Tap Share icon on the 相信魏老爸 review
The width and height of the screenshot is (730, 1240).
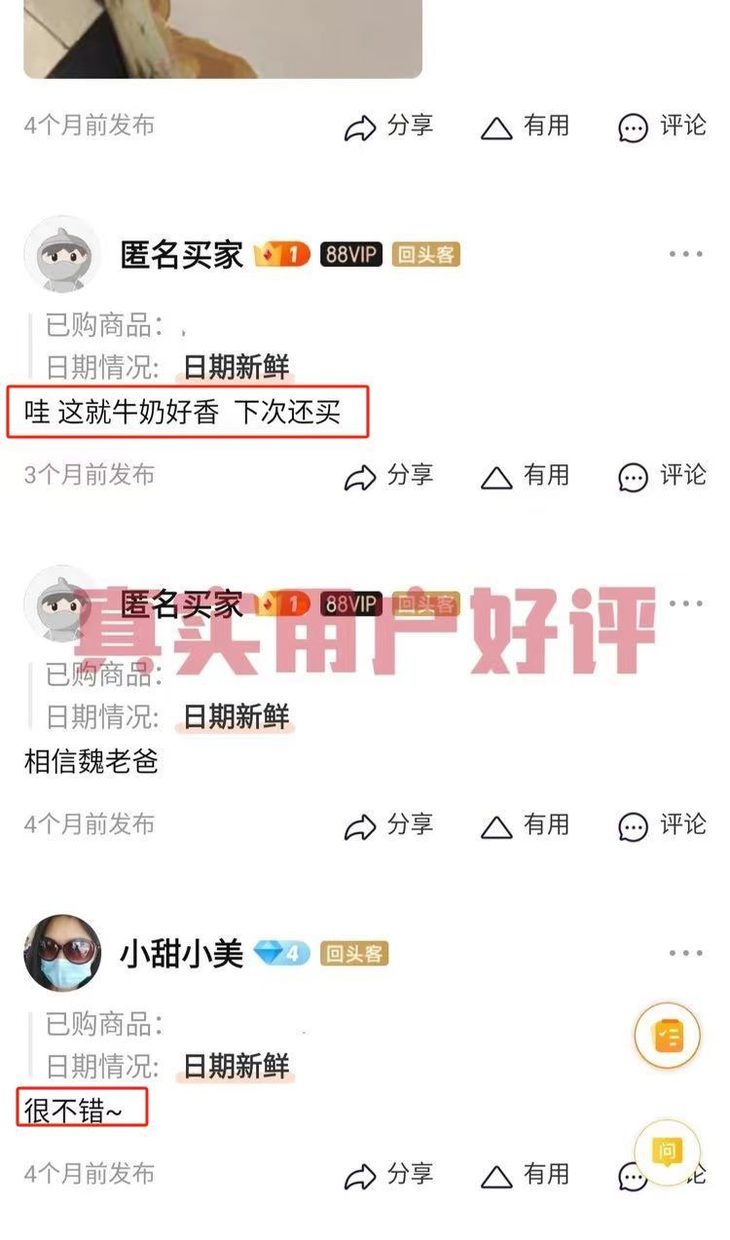pos(360,827)
